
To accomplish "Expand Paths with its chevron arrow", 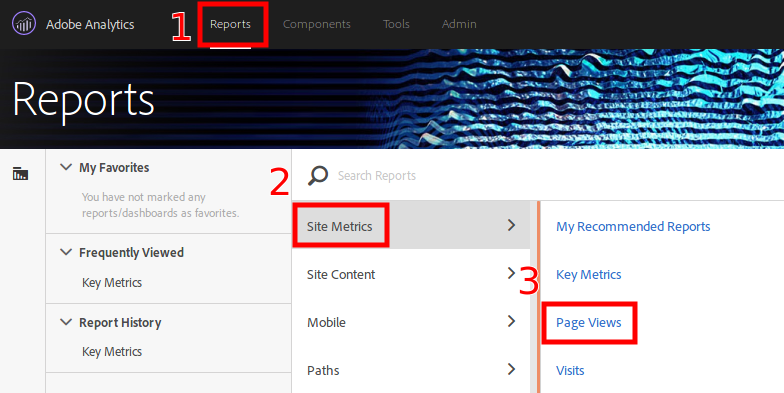I will tap(511, 369).
